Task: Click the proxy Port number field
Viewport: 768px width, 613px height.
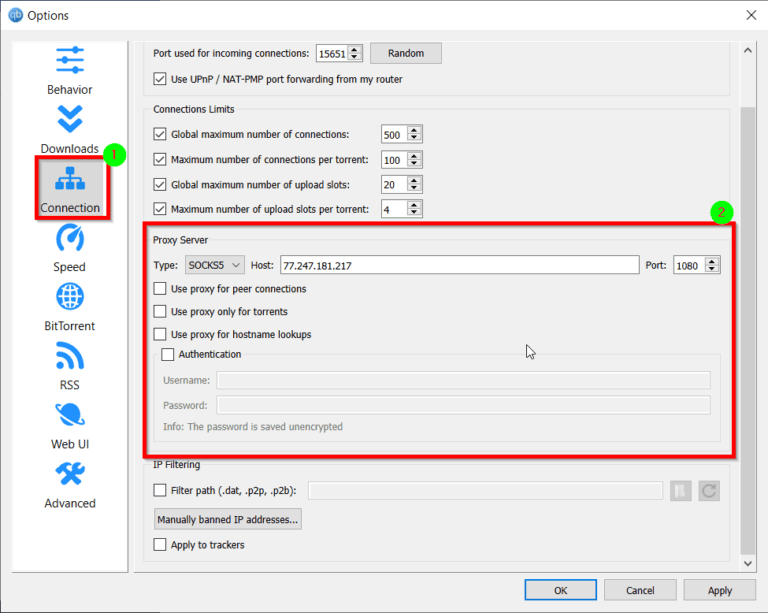Action: pyautogui.click(x=689, y=265)
